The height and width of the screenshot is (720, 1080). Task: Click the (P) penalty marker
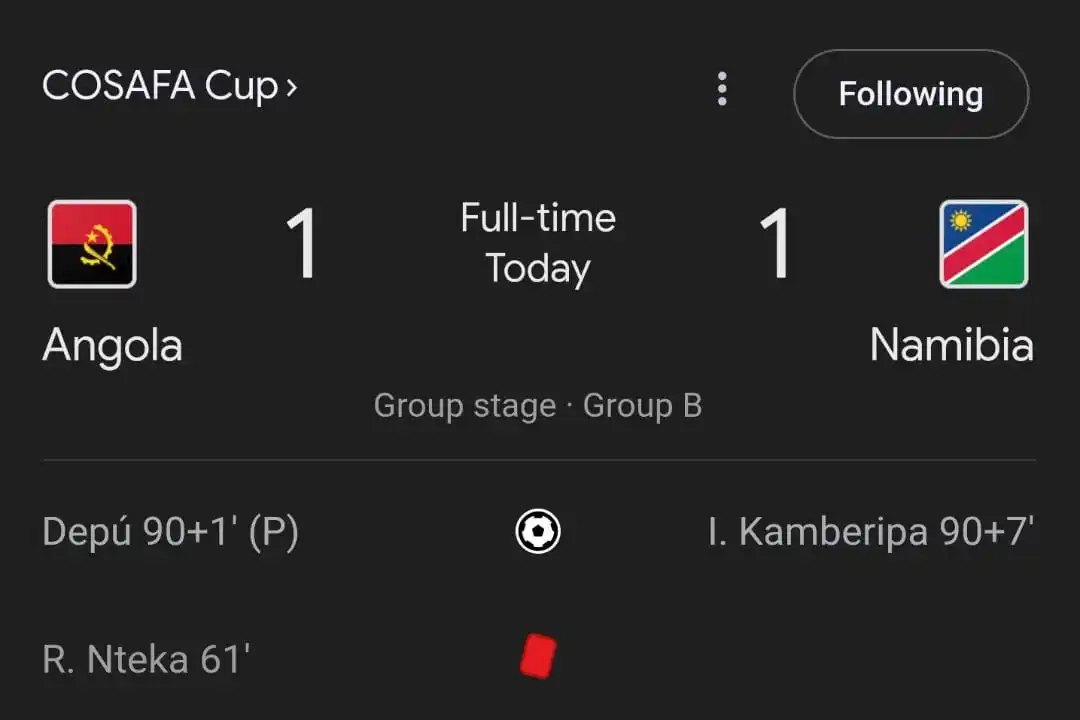[273, 533]
